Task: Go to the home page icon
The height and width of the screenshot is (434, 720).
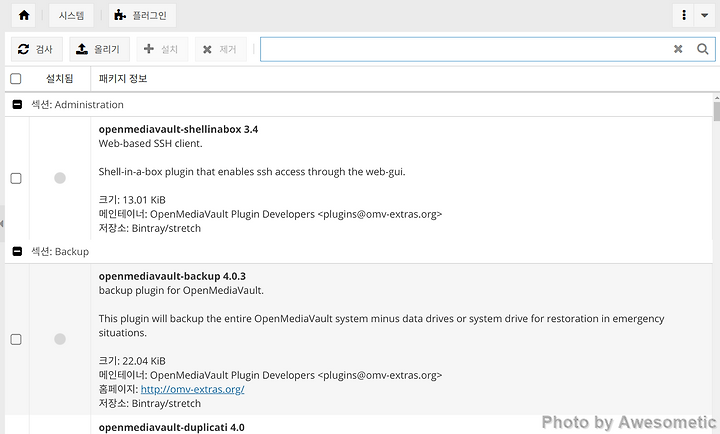Action: click(24, 15)
